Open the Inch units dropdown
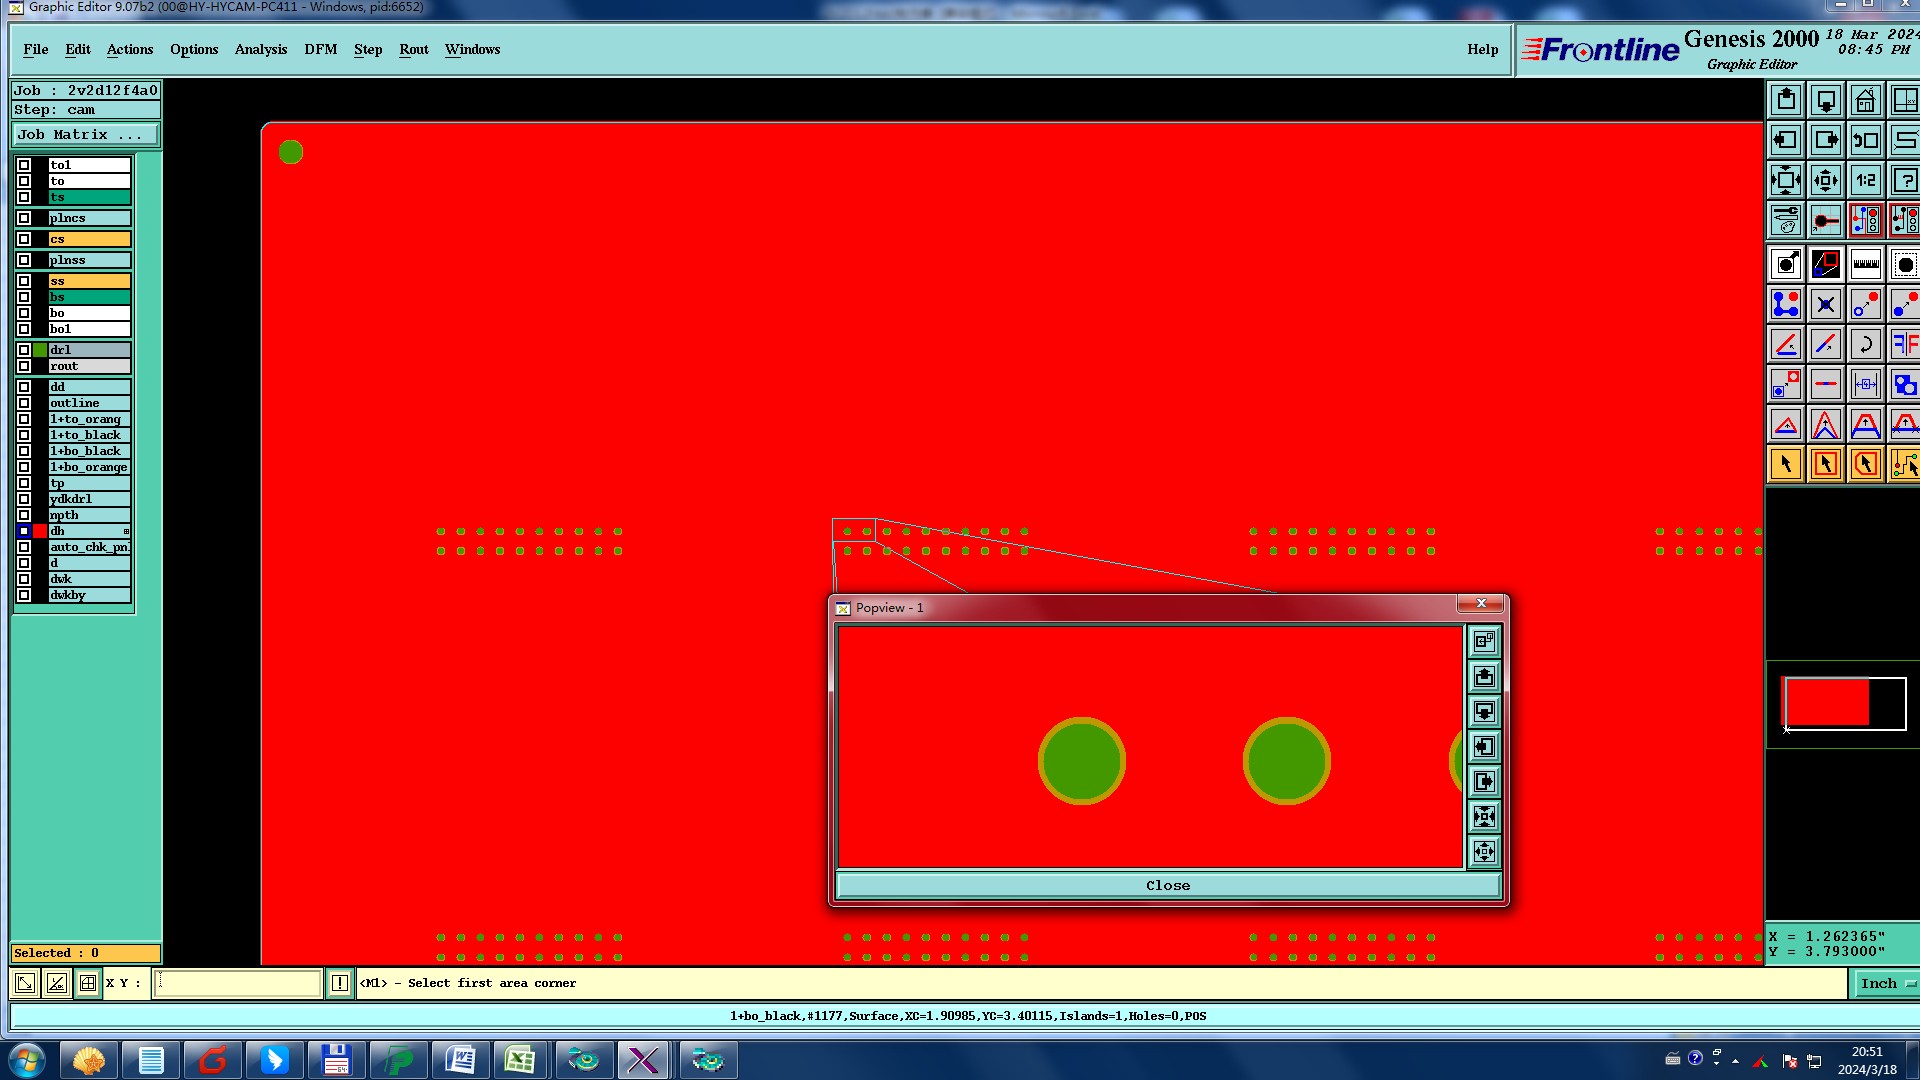 (x=1886, y=983)
